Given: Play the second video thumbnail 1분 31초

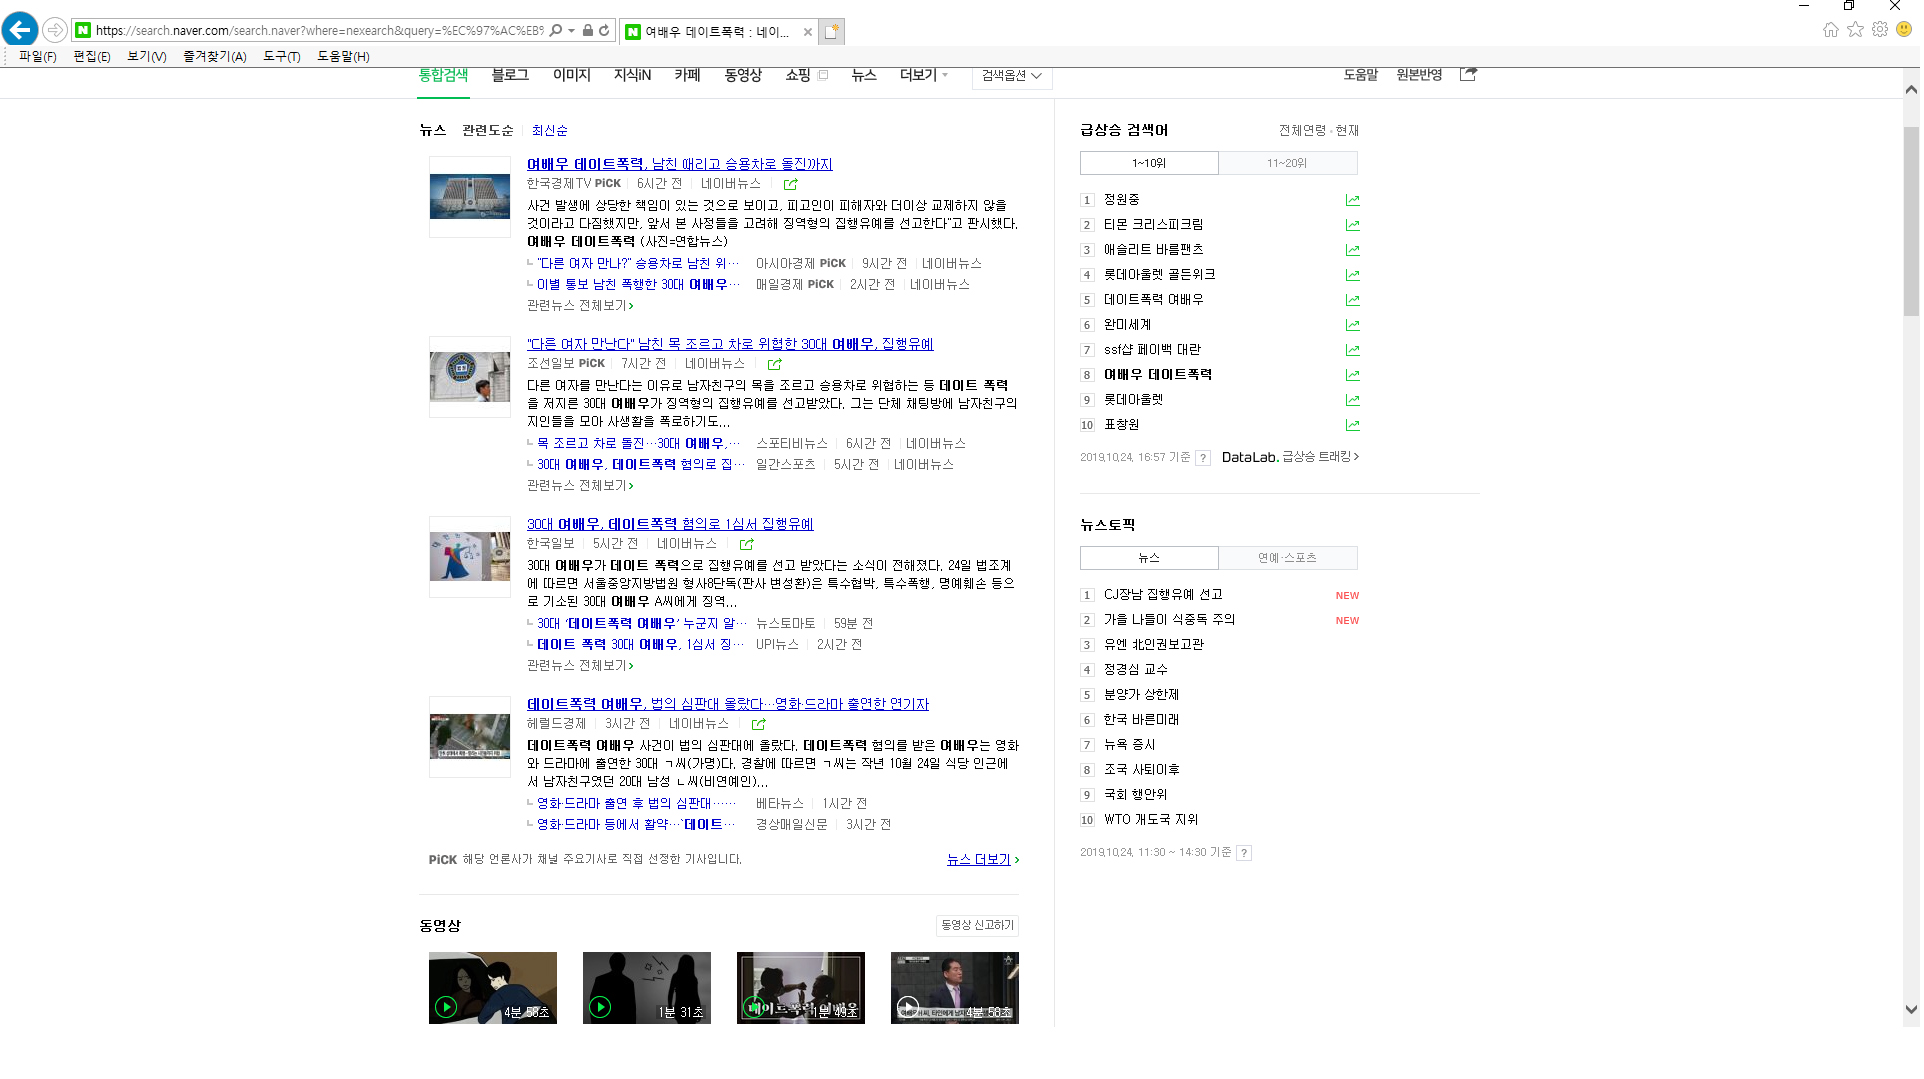Looking at the screenshot, I should pos(647,988).
